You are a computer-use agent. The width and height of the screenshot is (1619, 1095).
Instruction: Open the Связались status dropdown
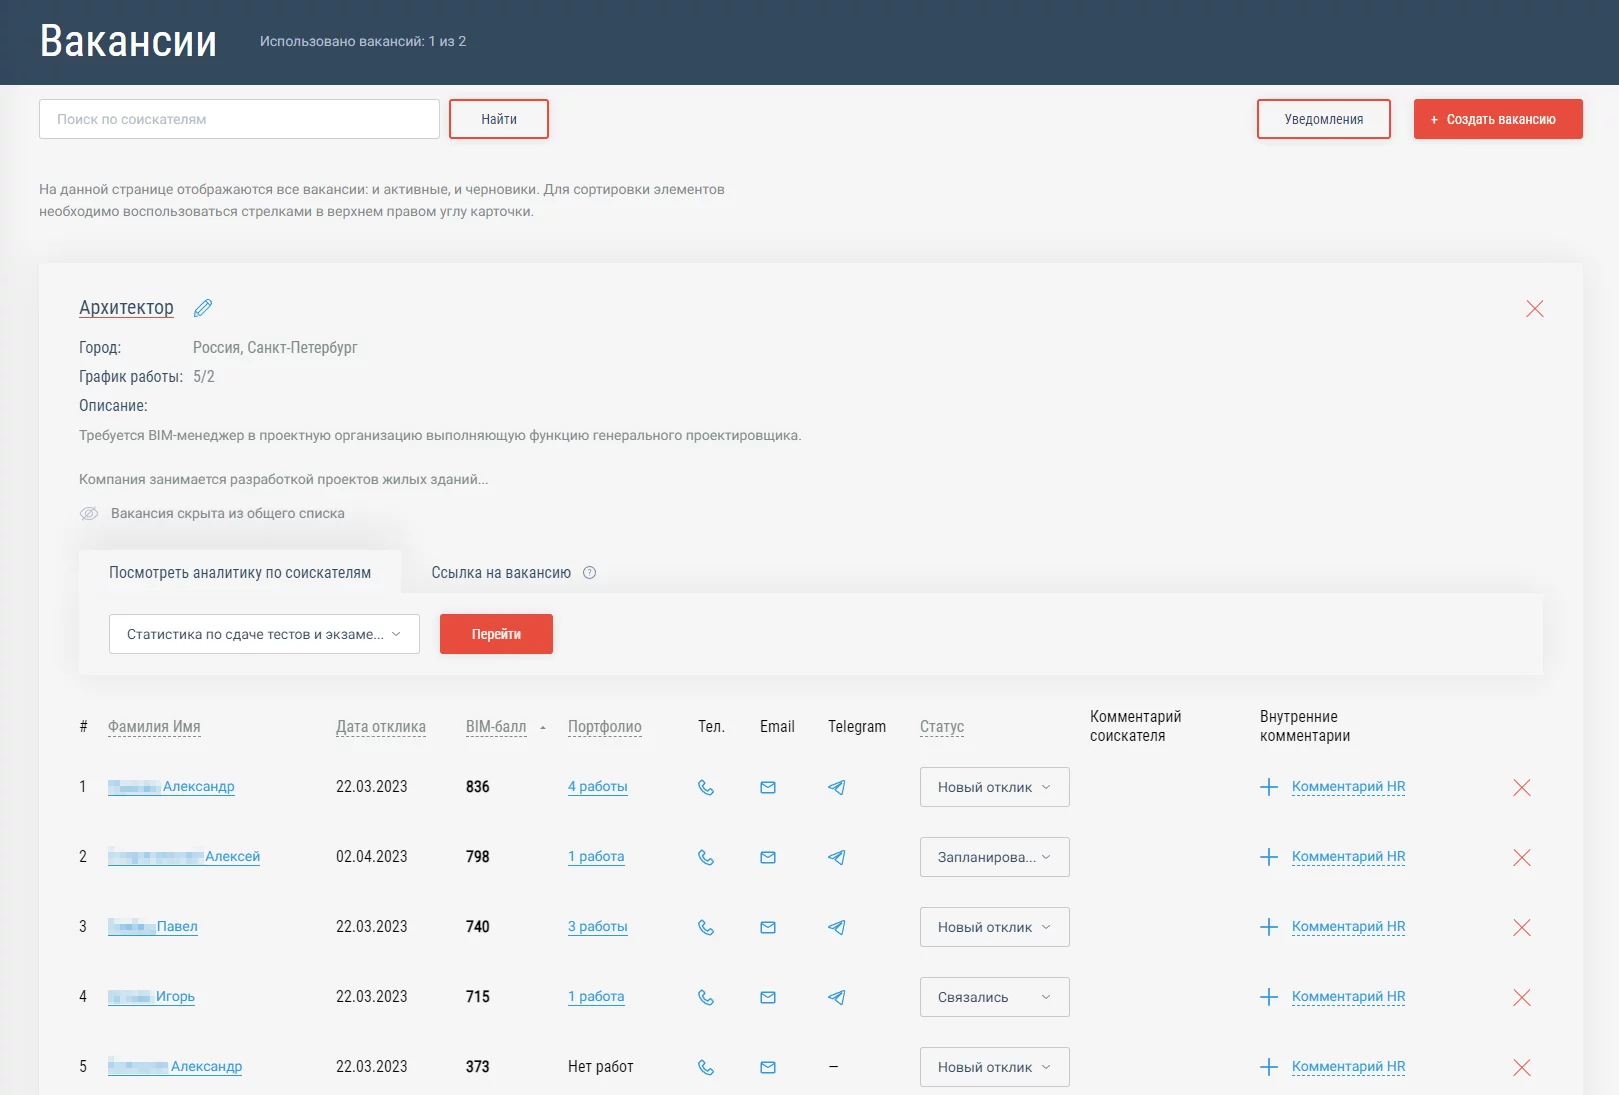[x=995, y=997]
